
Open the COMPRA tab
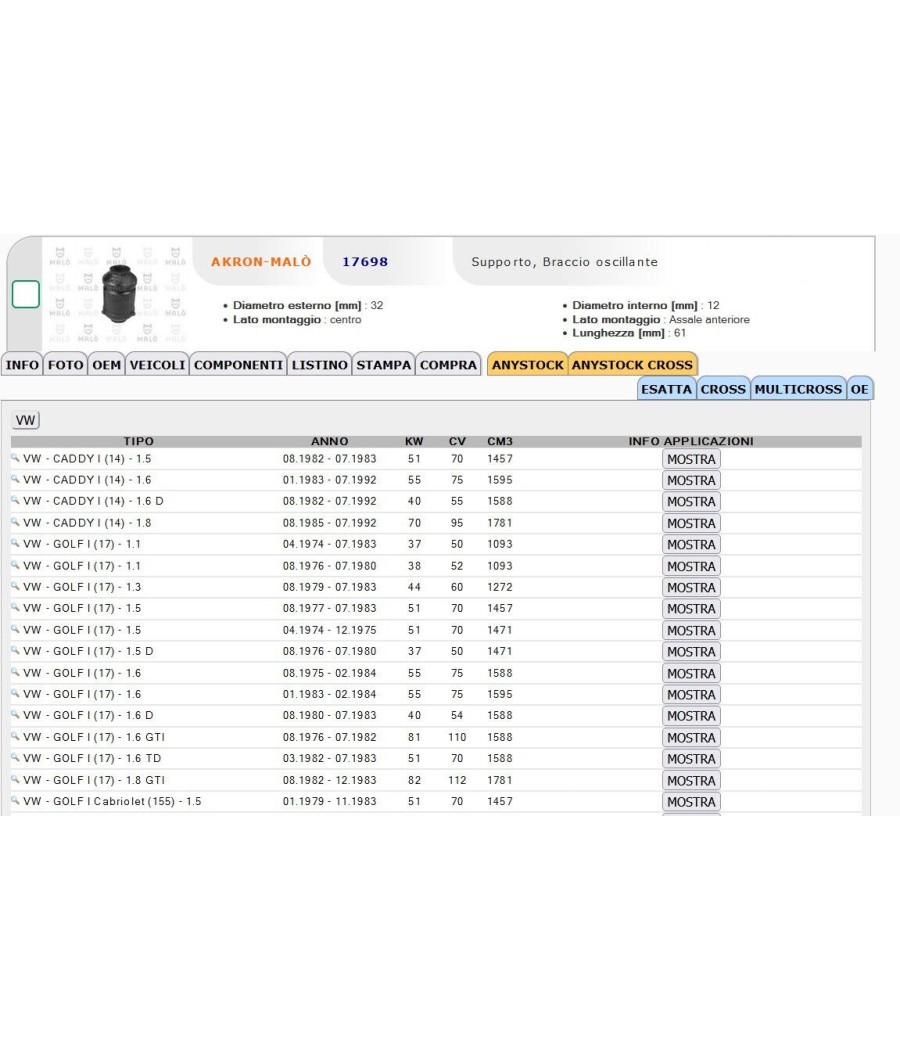[x=449, y=365]
